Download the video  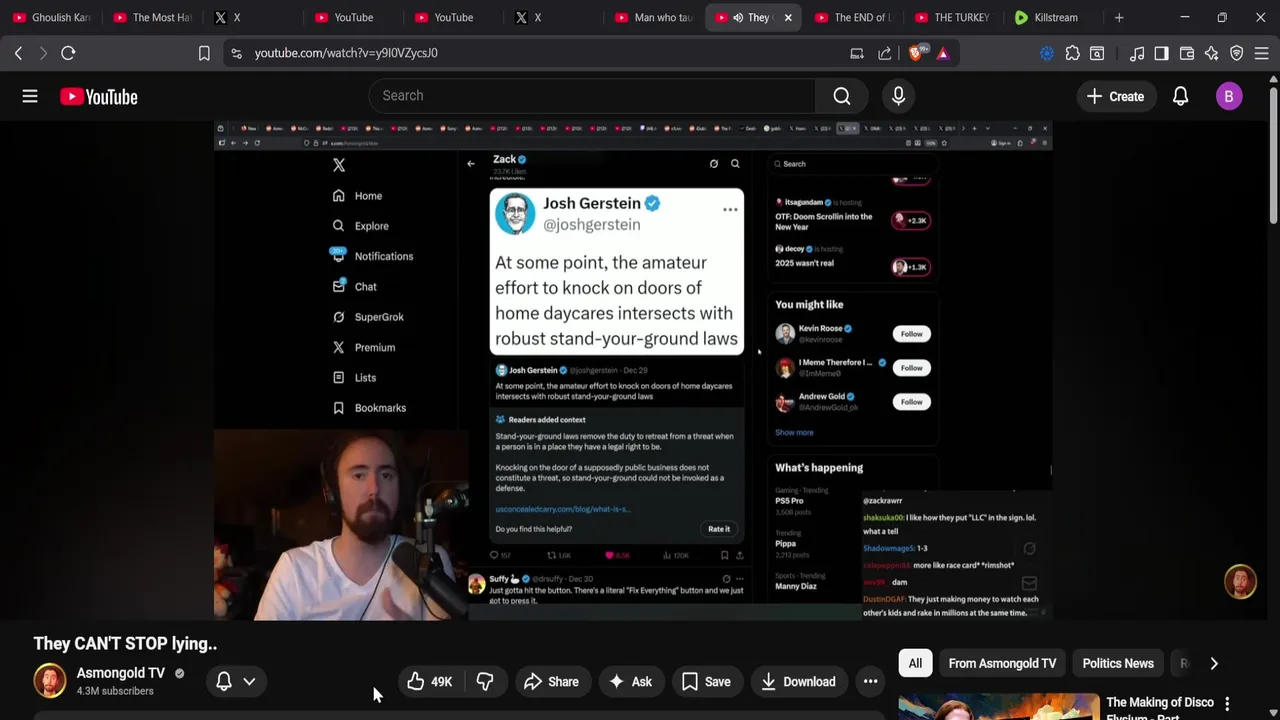(798, 682)
